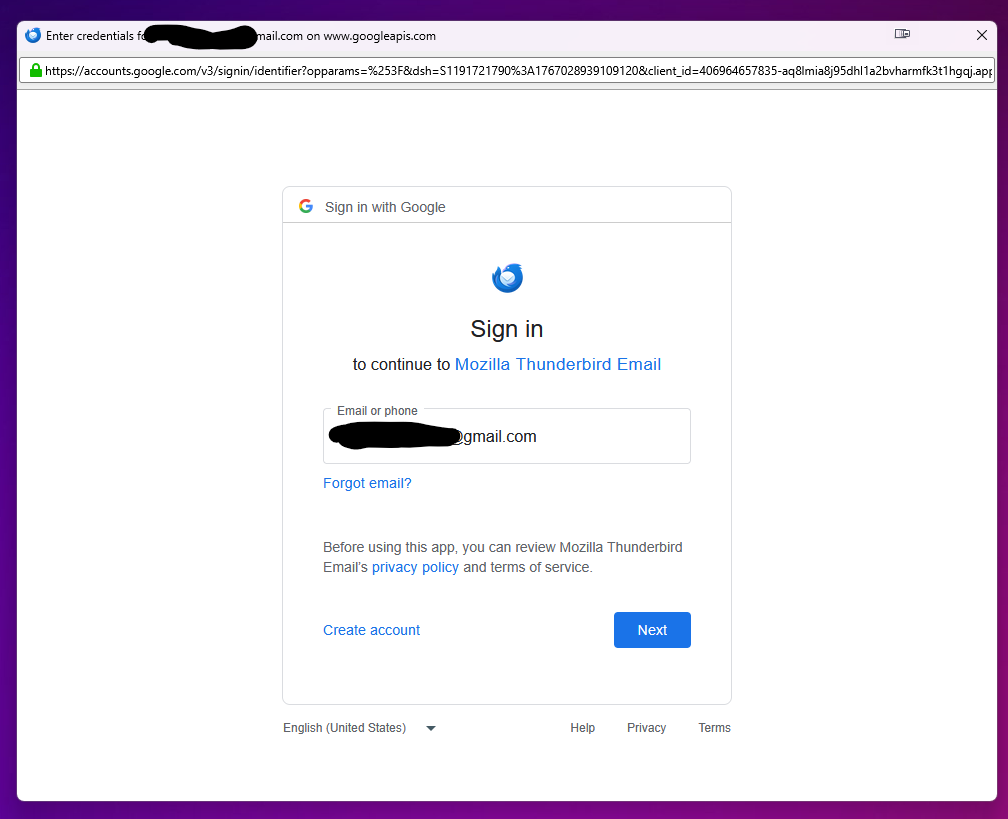Click the accounts.google.com URL address bar
This screenshot has width=1008, height=819.
(507, 70)
